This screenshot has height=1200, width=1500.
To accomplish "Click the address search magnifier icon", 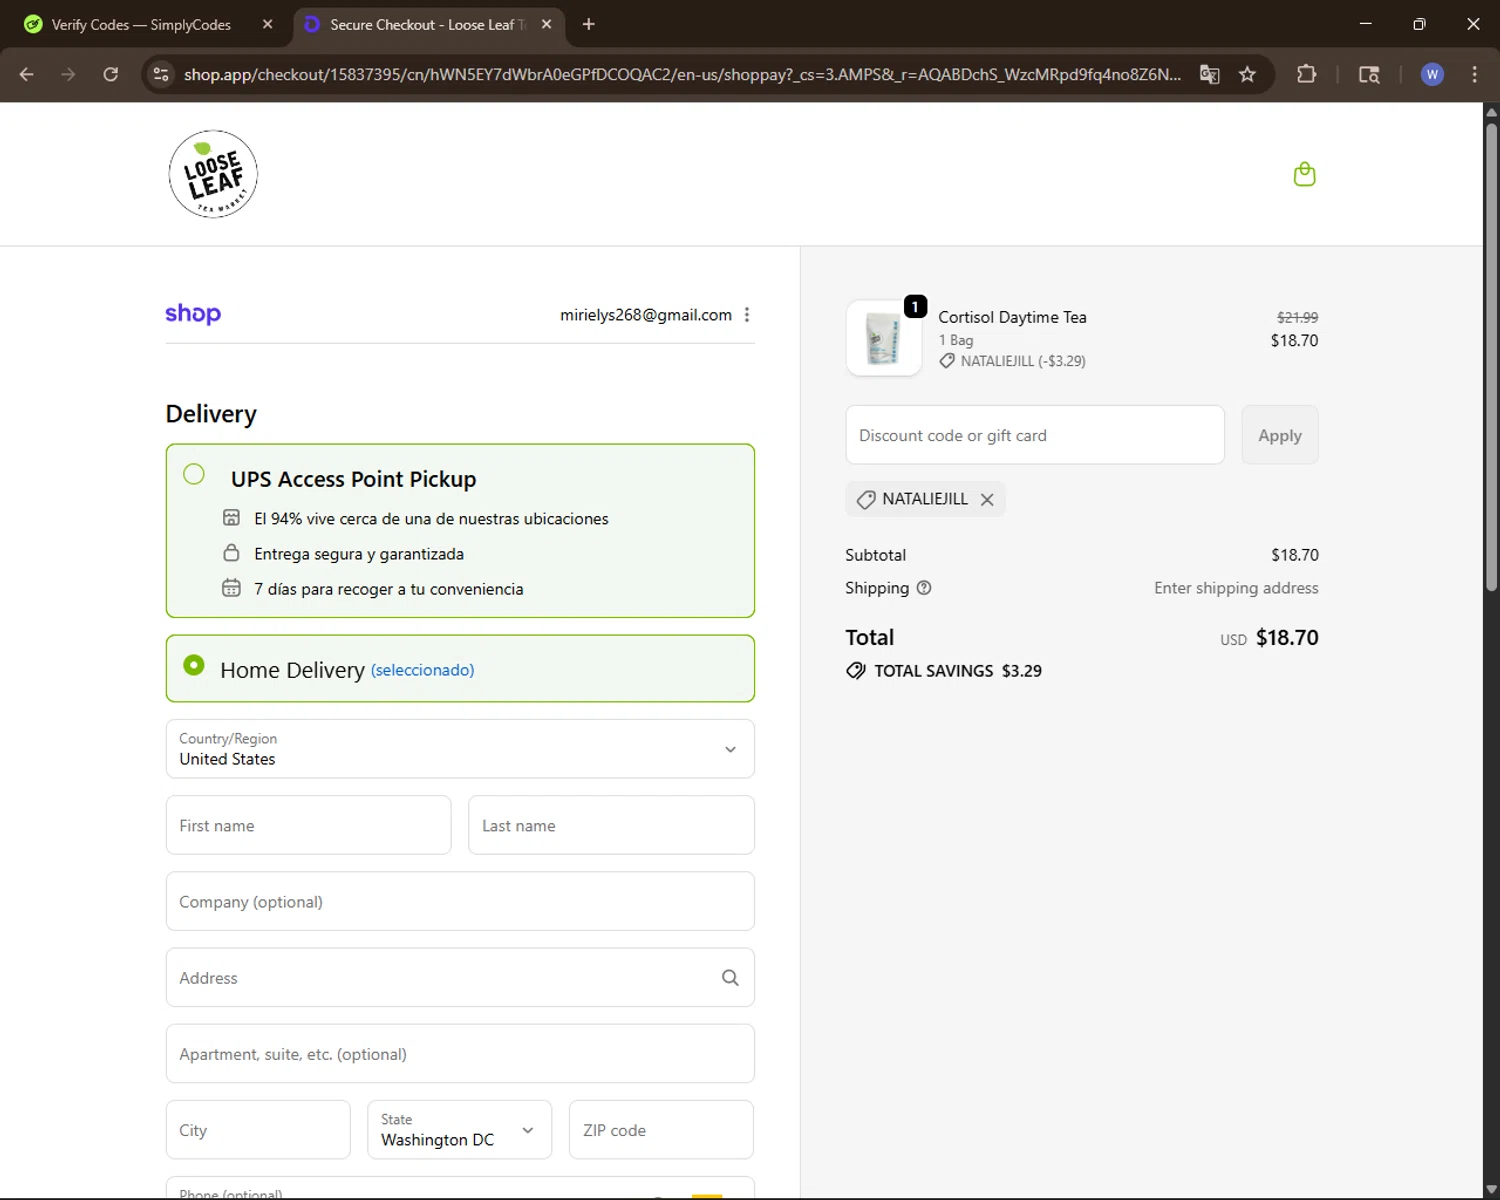I will 730,978.
